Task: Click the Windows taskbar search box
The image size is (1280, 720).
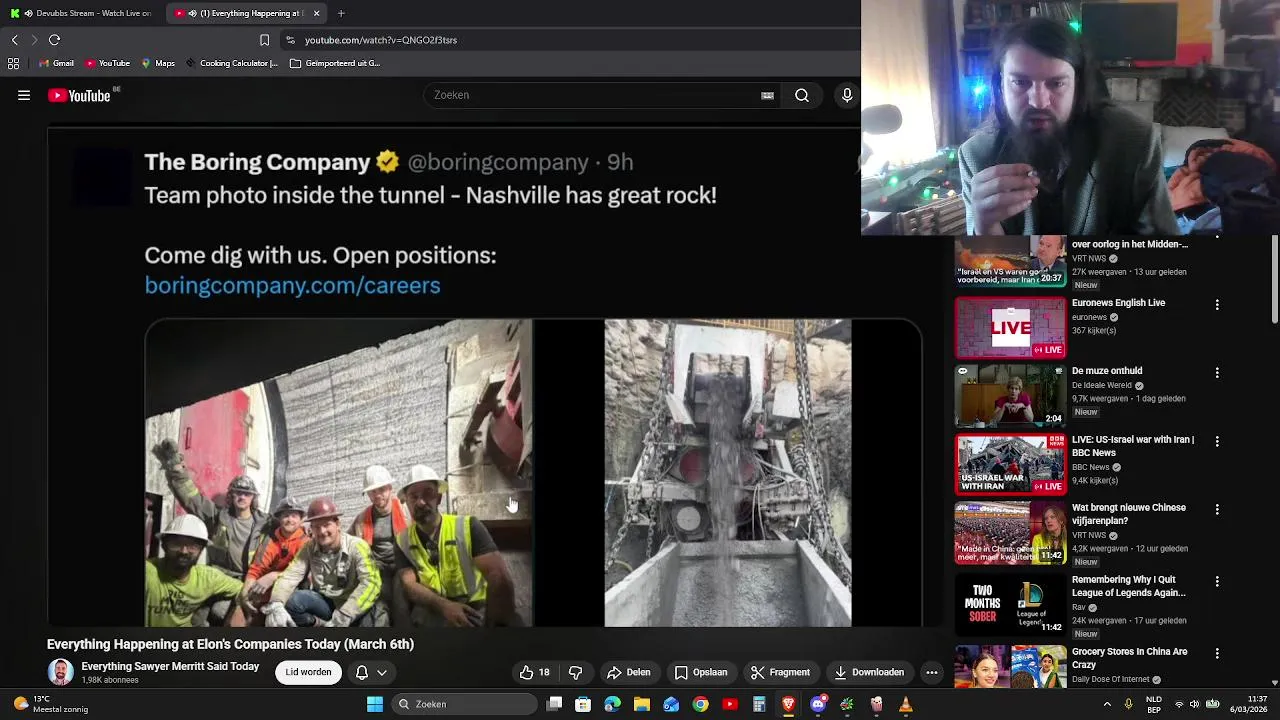Action: pyautogui.click(x=465, y=704)
